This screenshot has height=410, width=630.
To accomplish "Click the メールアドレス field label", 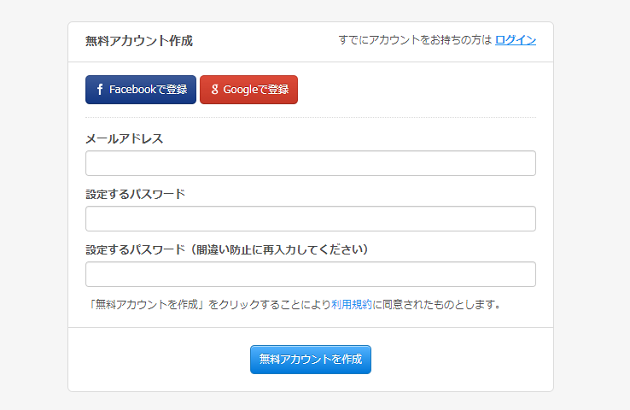I will pos(124,139).
